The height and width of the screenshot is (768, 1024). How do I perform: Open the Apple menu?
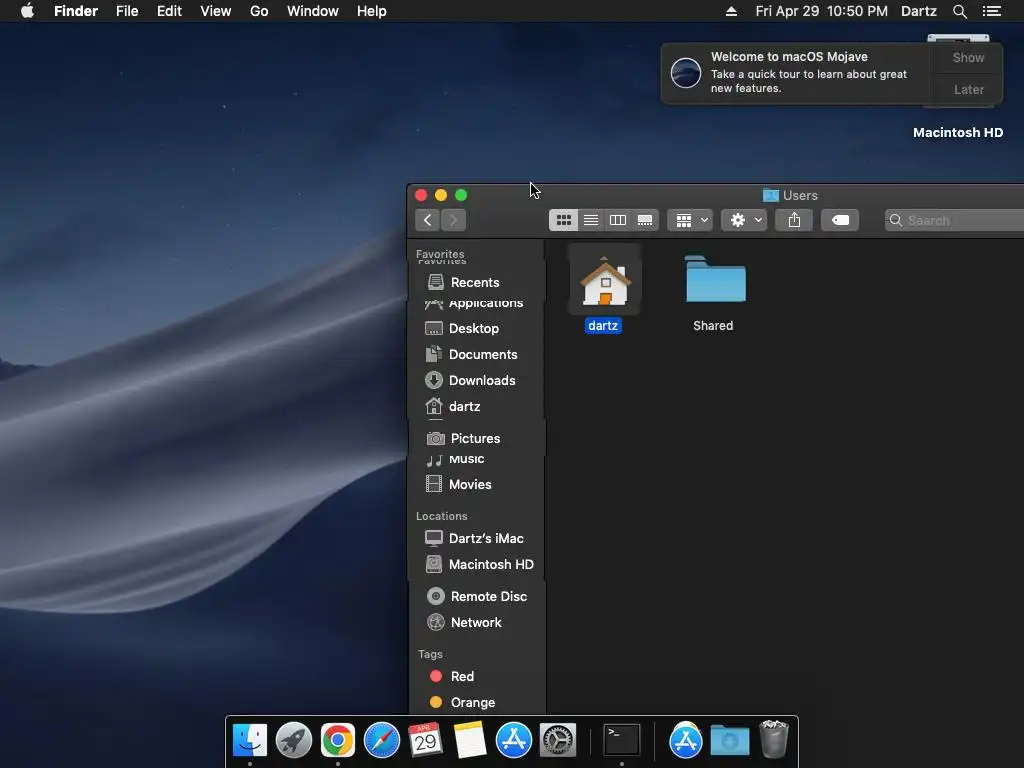point(27,11)
